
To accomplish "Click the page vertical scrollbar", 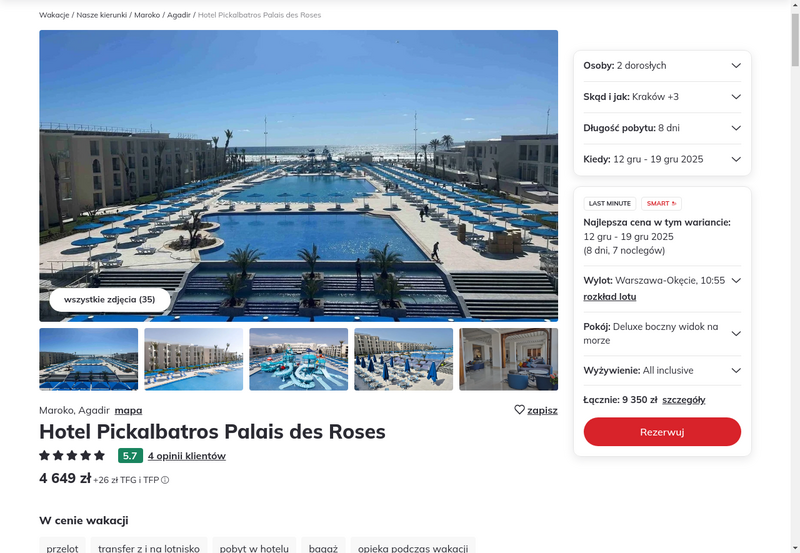I will coord(795,276).
